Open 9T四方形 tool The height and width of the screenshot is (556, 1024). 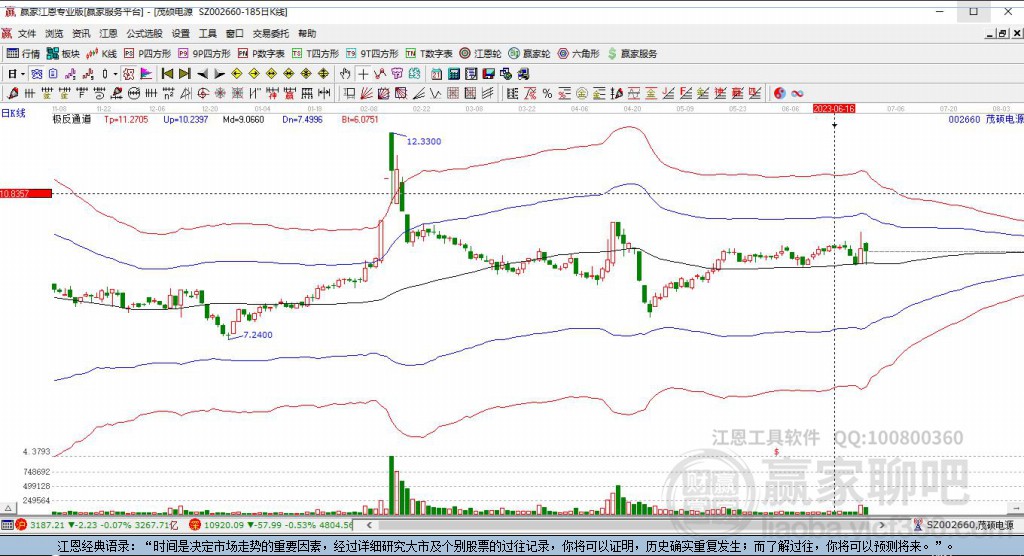coord(372,54)
